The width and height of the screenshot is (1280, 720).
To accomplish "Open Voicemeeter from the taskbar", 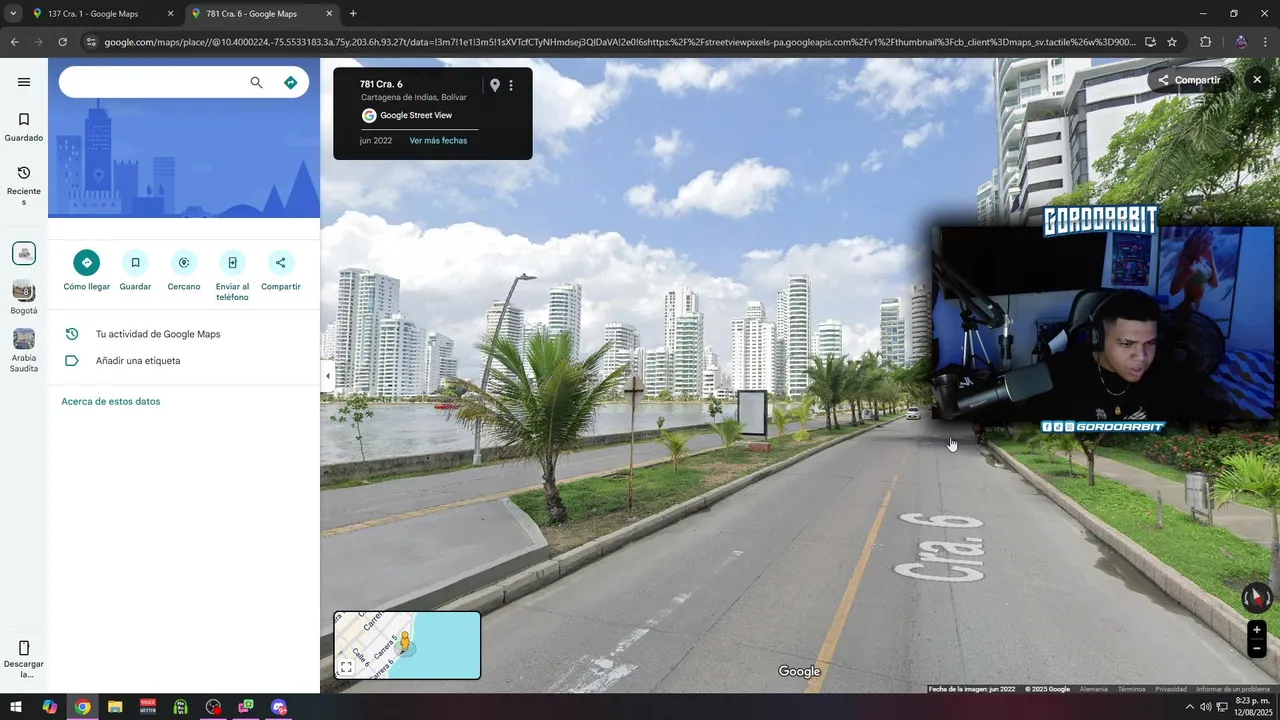I will [x=148, y=707].
